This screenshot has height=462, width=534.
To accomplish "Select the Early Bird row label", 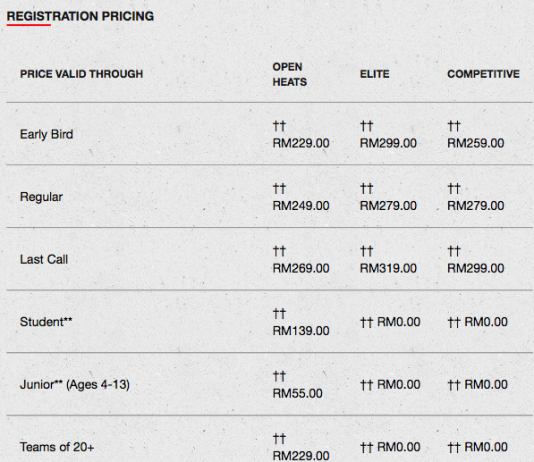I will [47, 134].
